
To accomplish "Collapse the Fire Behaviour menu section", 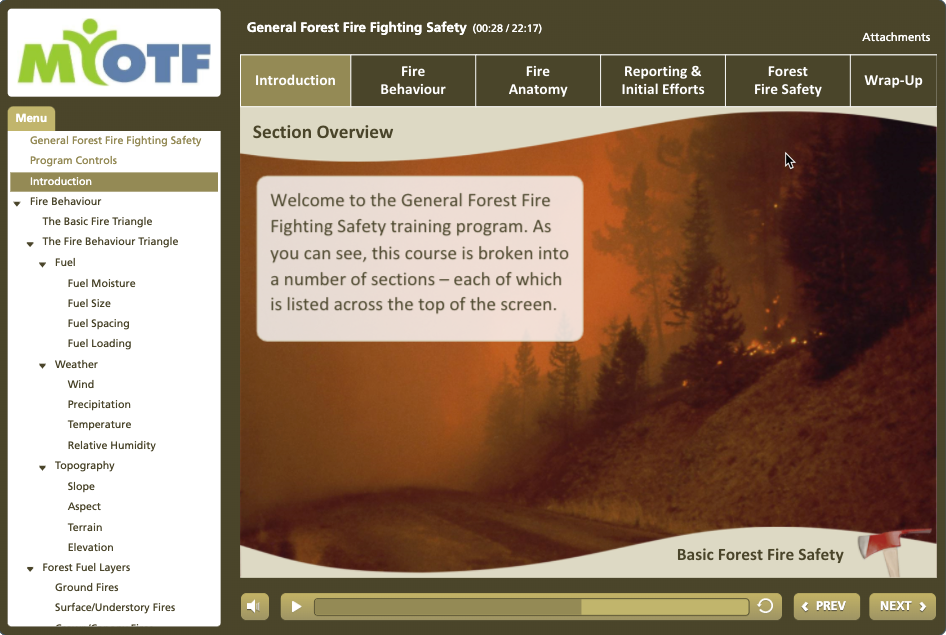I will coord(17,203).
